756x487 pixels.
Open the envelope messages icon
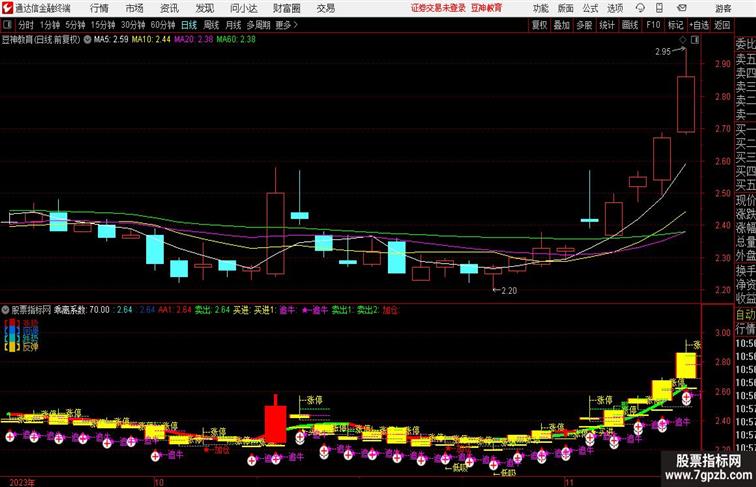pos(682,8)
